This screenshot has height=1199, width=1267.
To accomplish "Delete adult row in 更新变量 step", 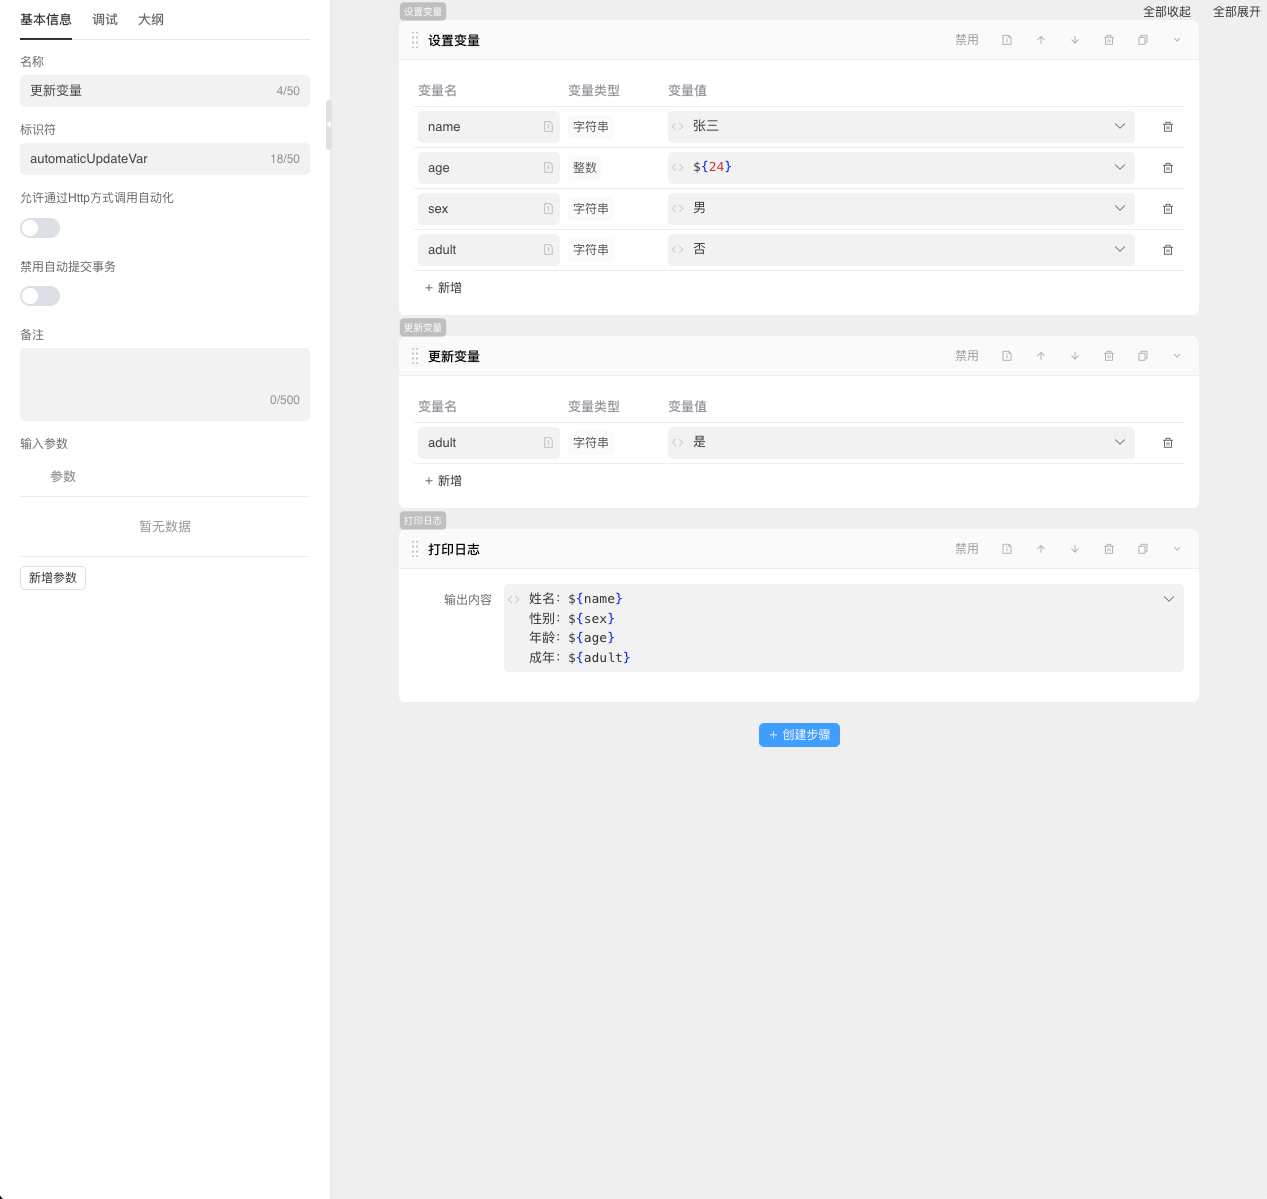I will [1168, 443].
